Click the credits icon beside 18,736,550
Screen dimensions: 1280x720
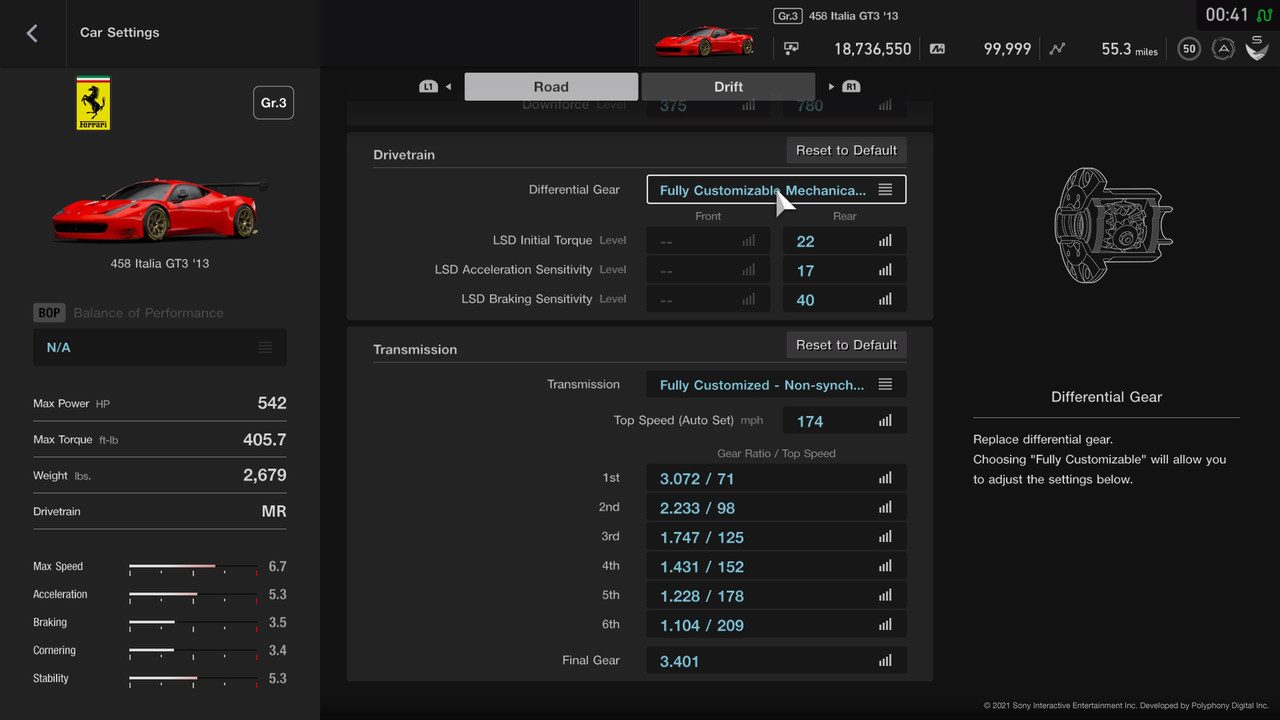(791, 48)
